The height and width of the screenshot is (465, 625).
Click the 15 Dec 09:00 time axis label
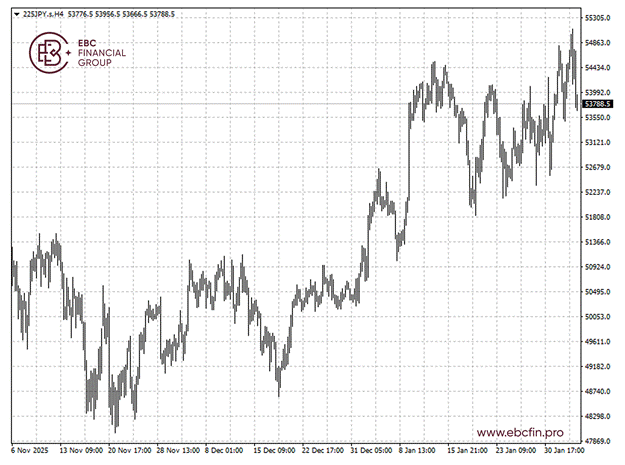(274, 451)
